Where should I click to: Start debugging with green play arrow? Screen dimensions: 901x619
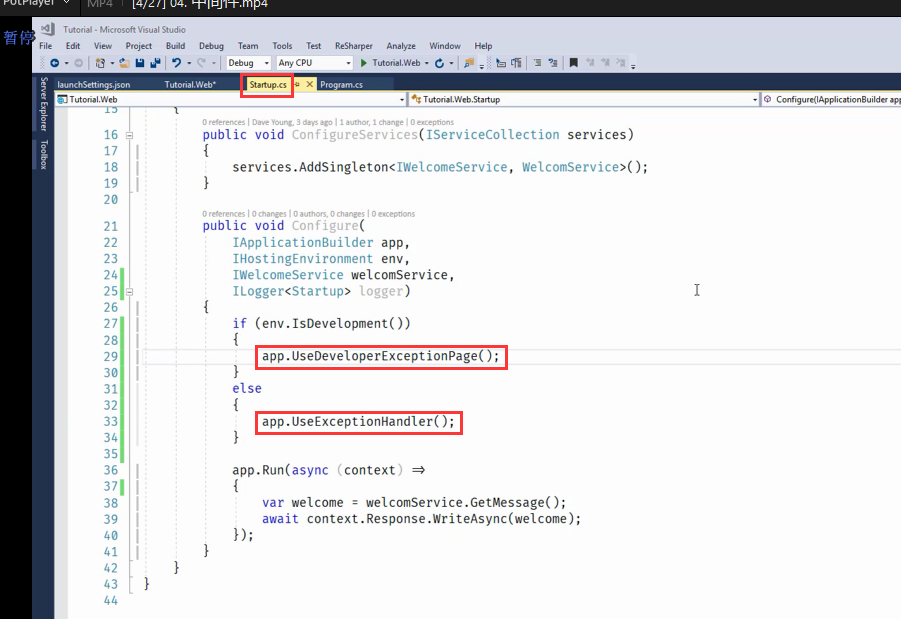(365, 63)
